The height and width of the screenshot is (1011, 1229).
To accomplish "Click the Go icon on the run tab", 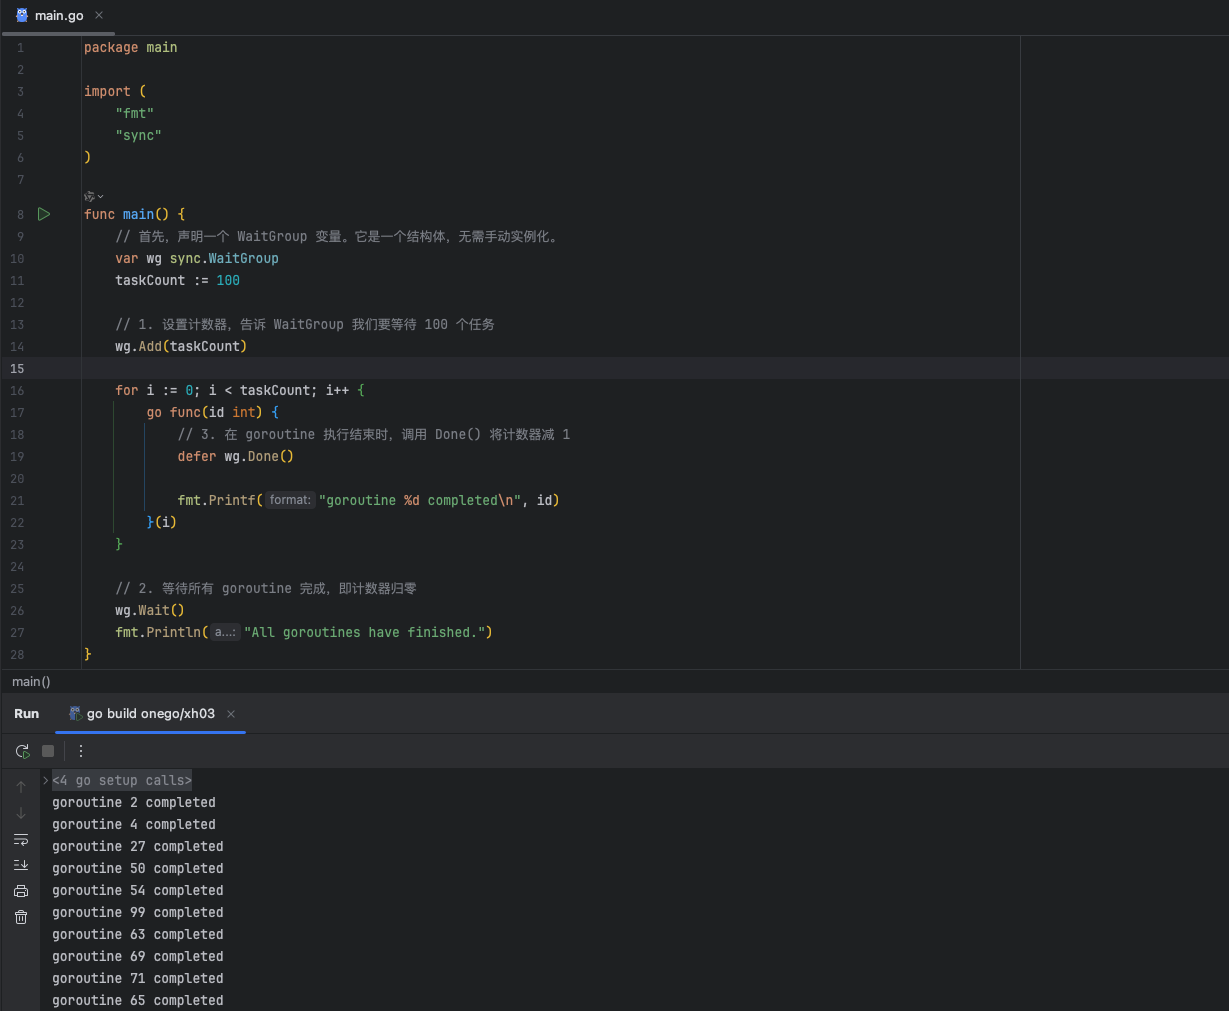I will pos(75,713).
